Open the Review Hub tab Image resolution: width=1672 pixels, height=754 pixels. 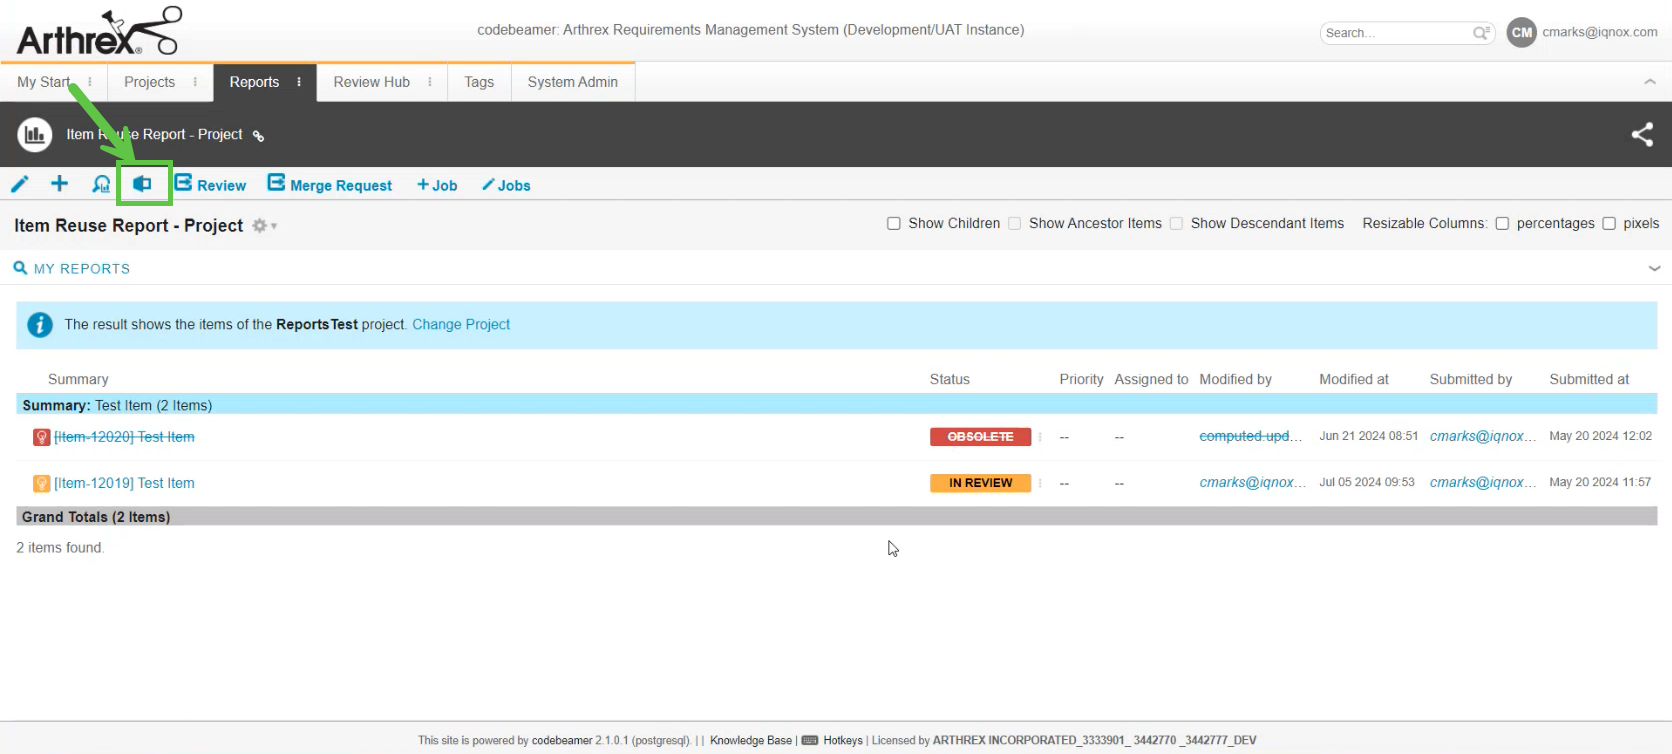click(x=371, y=82)
